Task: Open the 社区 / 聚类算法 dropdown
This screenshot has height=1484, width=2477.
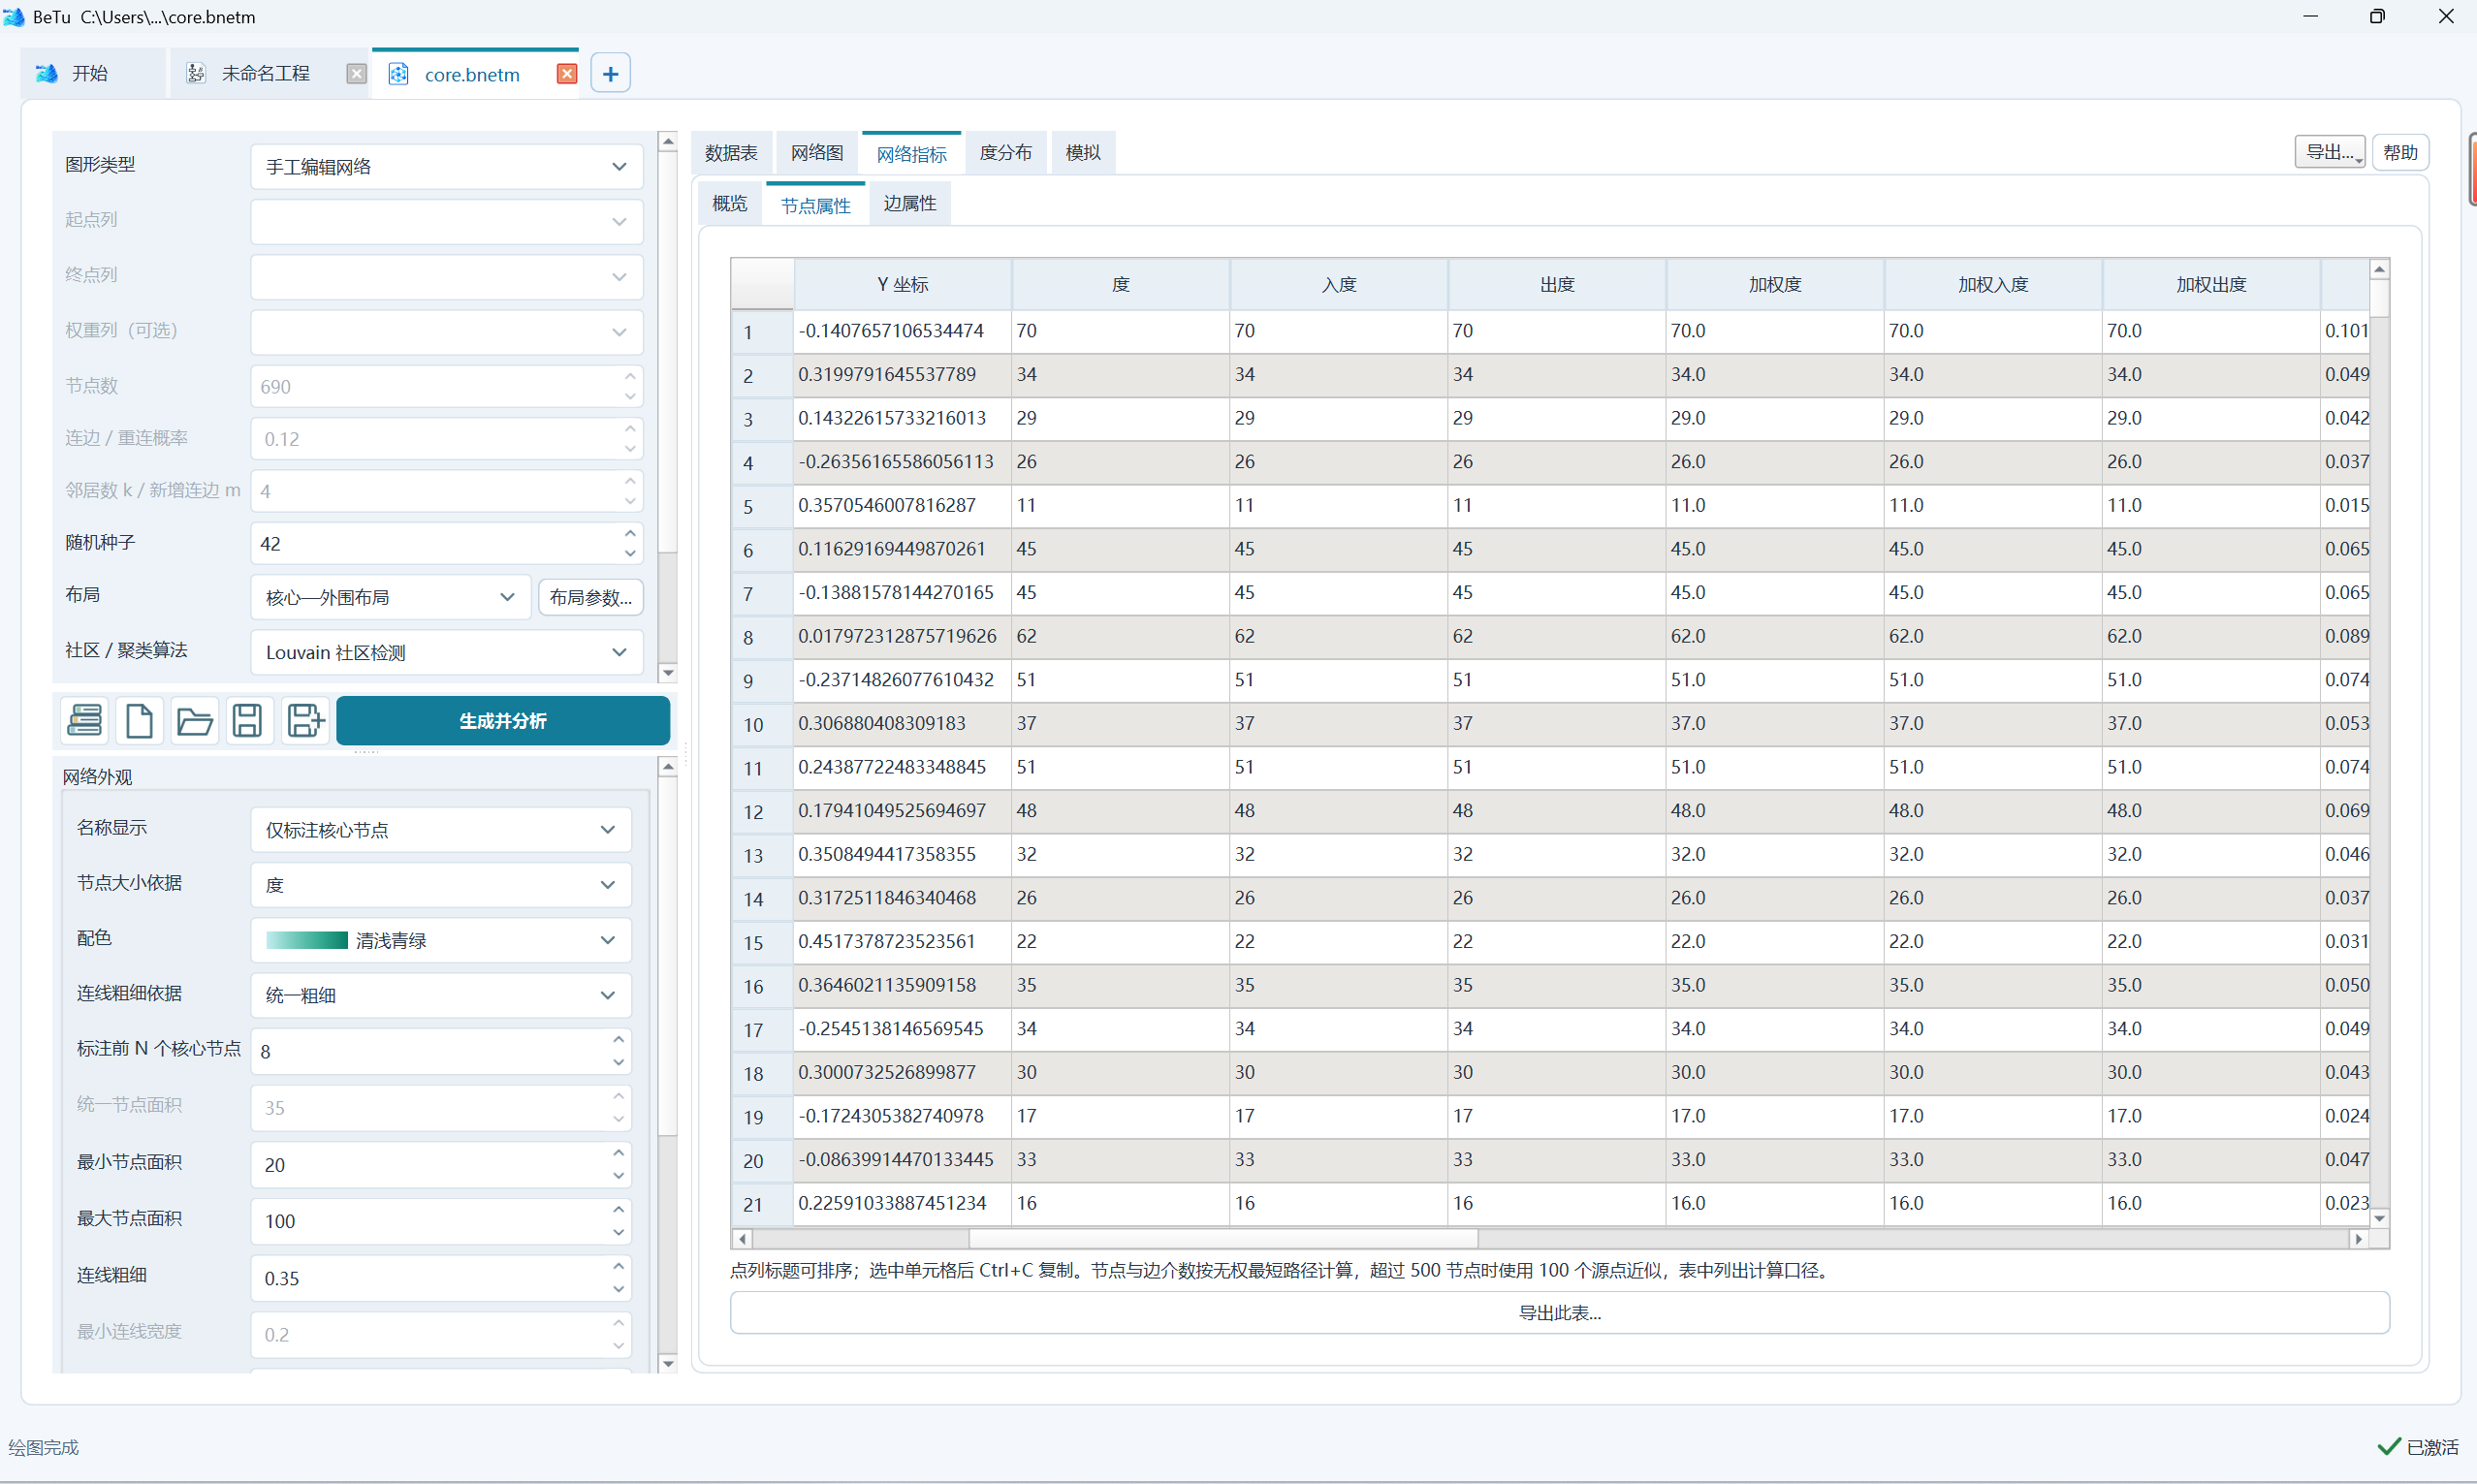Action: point(446,653)
